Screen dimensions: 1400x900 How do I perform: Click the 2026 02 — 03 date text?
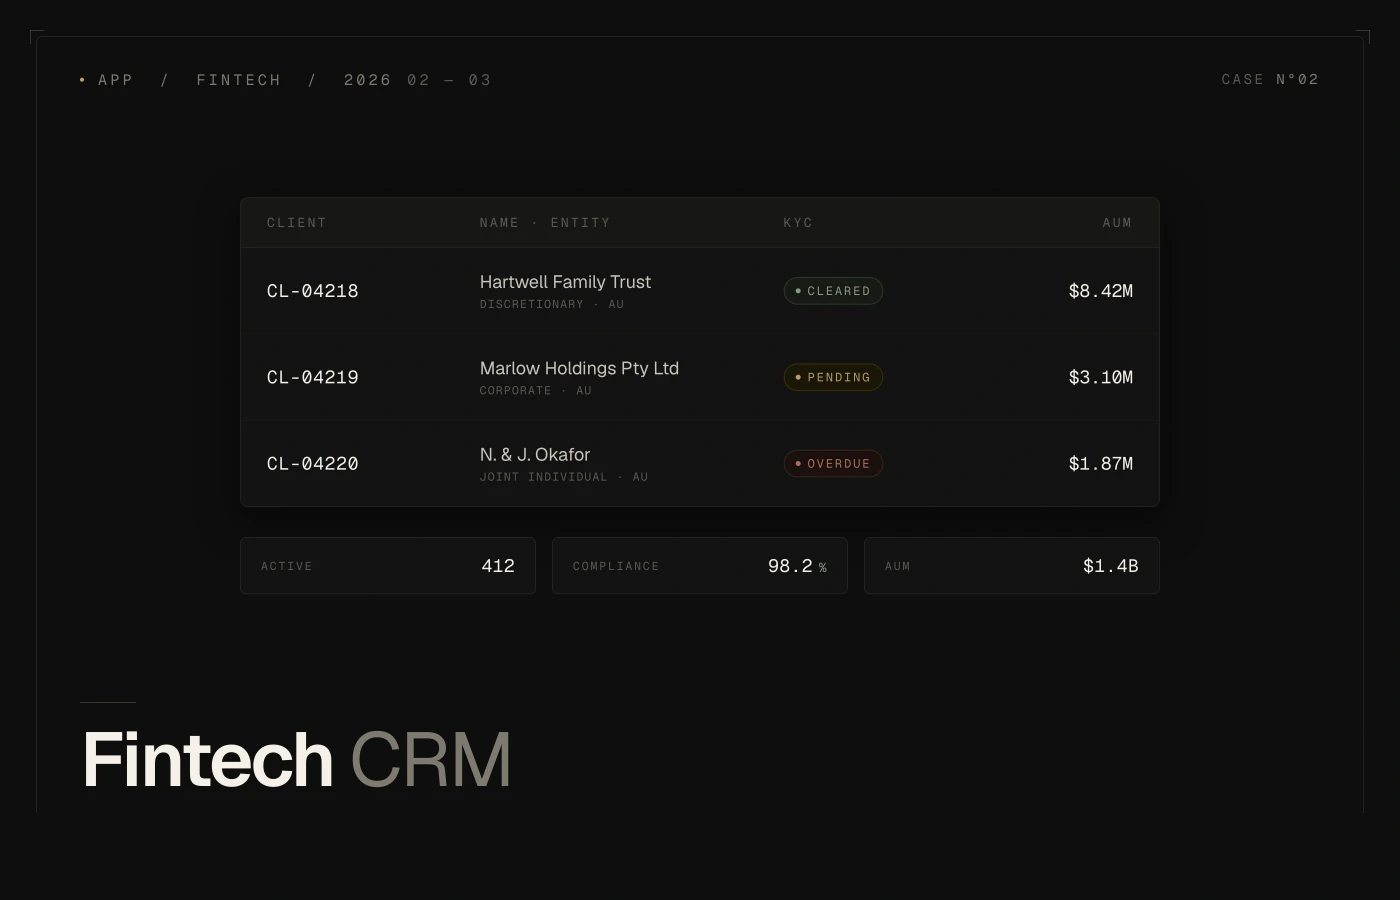418,80
